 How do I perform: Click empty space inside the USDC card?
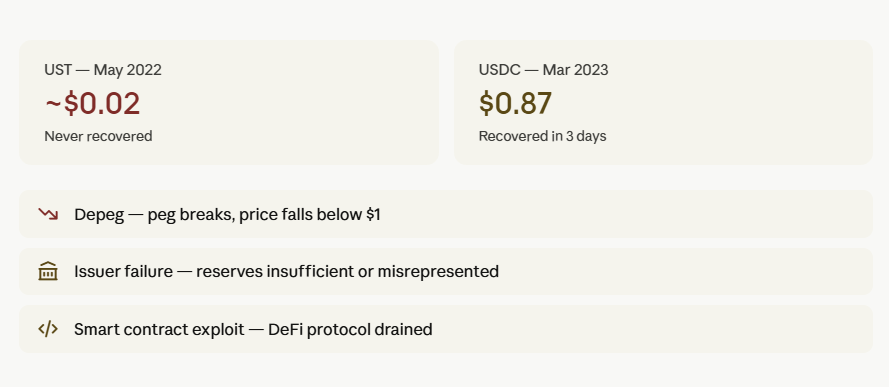click(x=737, y=102)
